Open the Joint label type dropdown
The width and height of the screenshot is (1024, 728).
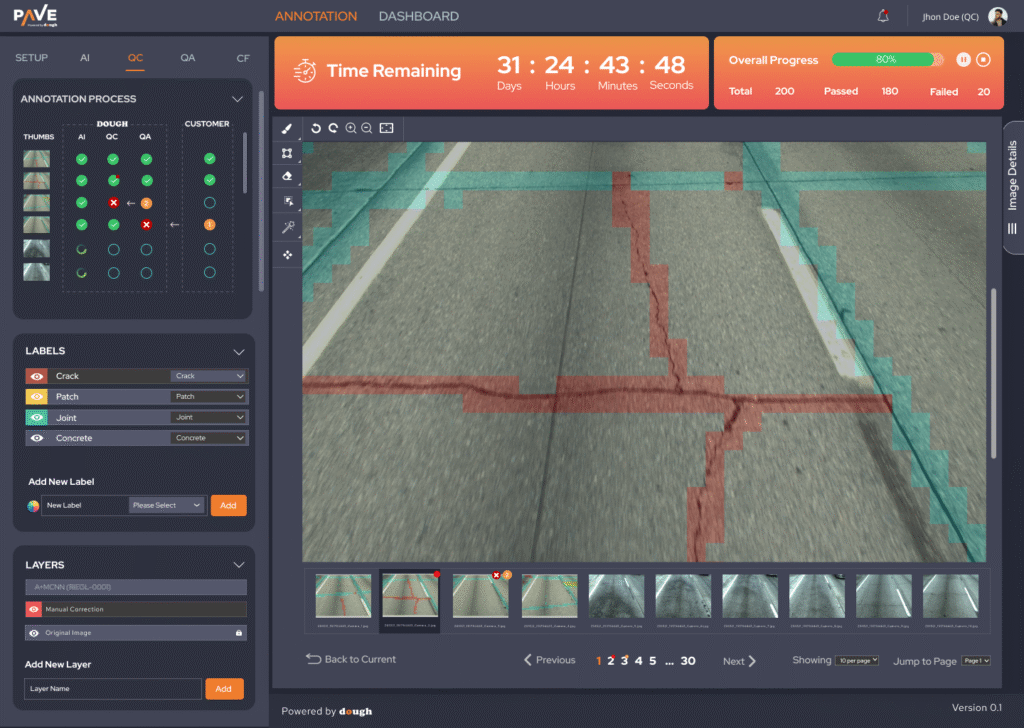tap(208, 418)
